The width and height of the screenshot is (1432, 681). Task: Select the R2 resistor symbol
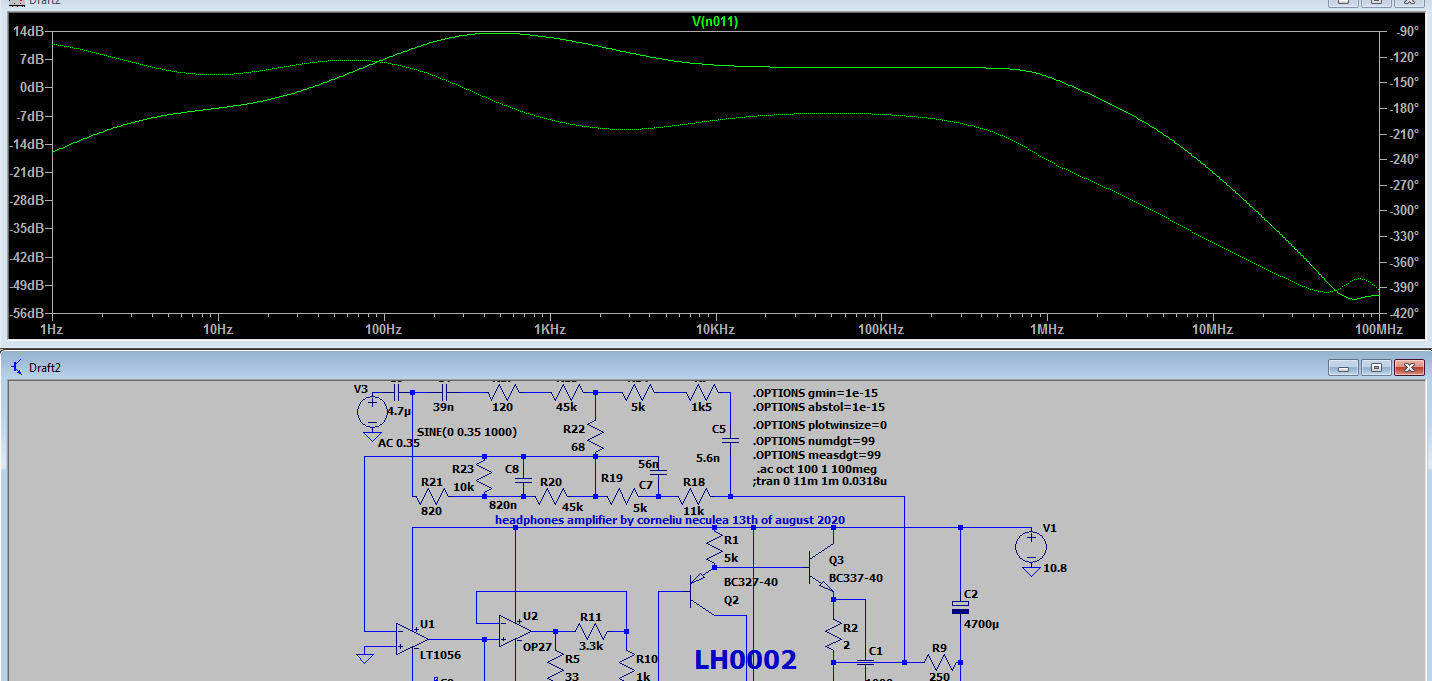click(833, 635)
